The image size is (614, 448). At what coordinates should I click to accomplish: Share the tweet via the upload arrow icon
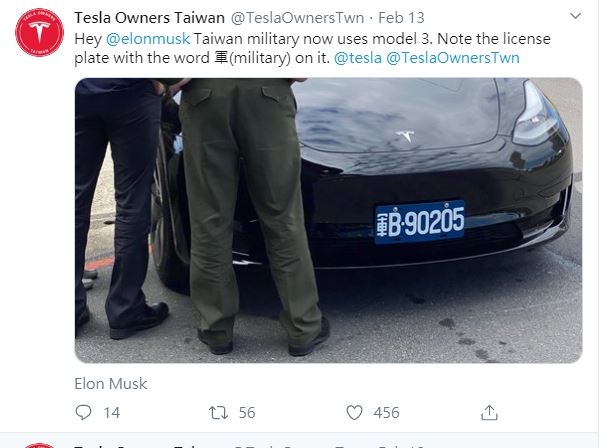[x=489, y=412]
